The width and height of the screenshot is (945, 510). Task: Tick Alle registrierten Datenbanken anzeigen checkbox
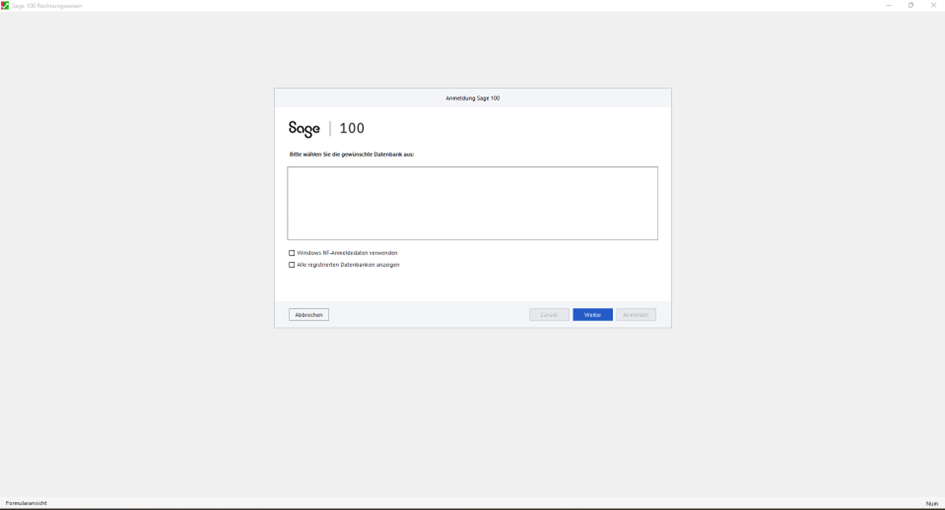pyautogui.click(x=292, y=265)
